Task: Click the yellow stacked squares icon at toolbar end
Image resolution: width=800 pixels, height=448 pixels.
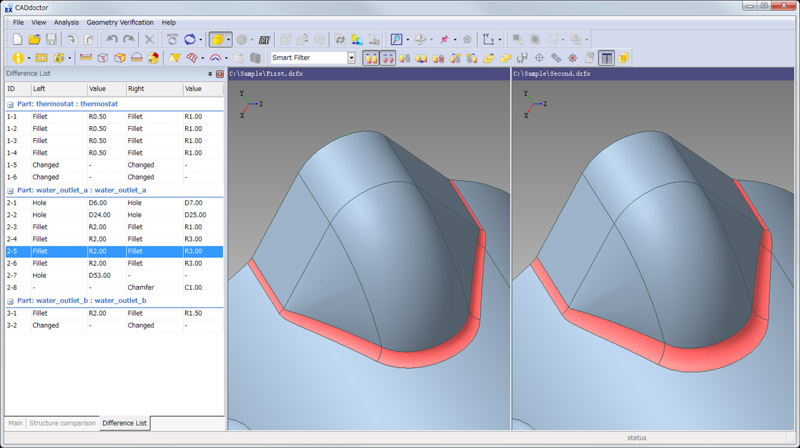Action: click(623, 58)
